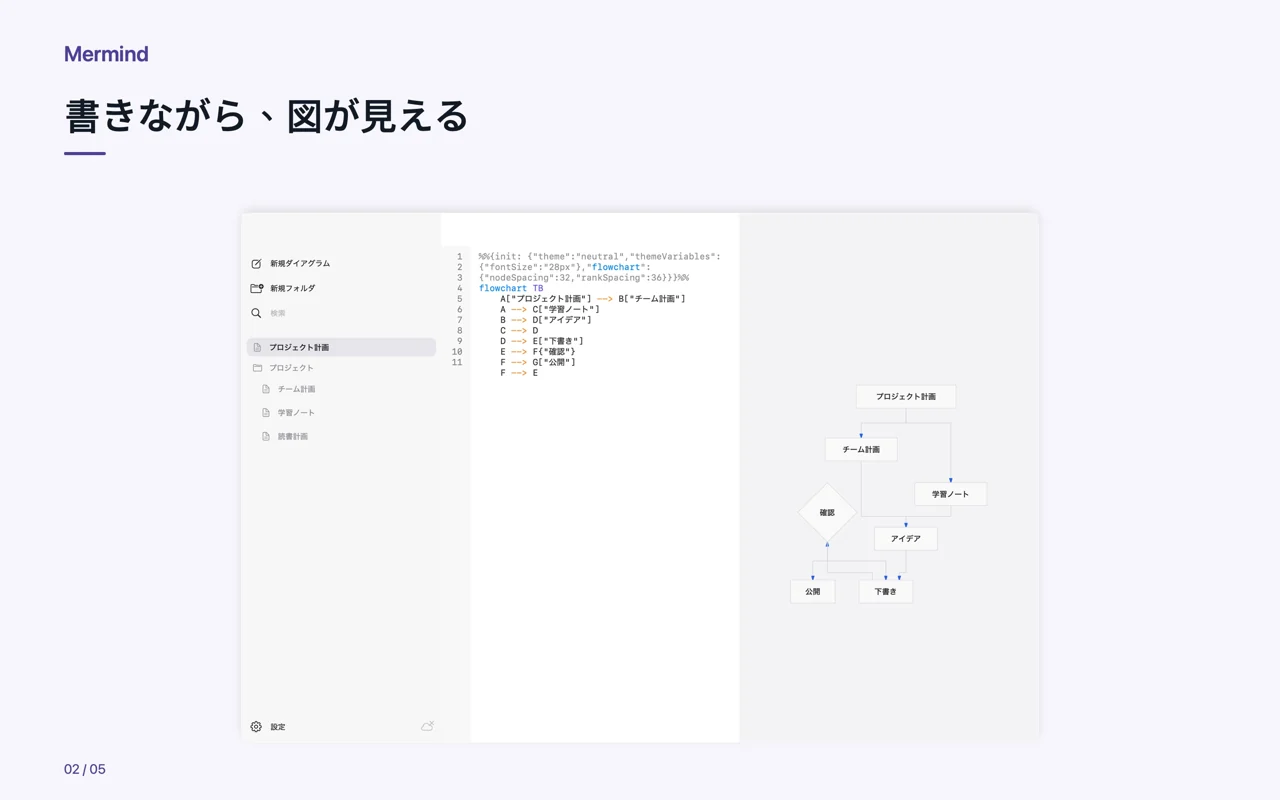Click the プロジェクト計画 node in the diagram
The width and height of the screenshot is (1280, 800).
point(906,397)
